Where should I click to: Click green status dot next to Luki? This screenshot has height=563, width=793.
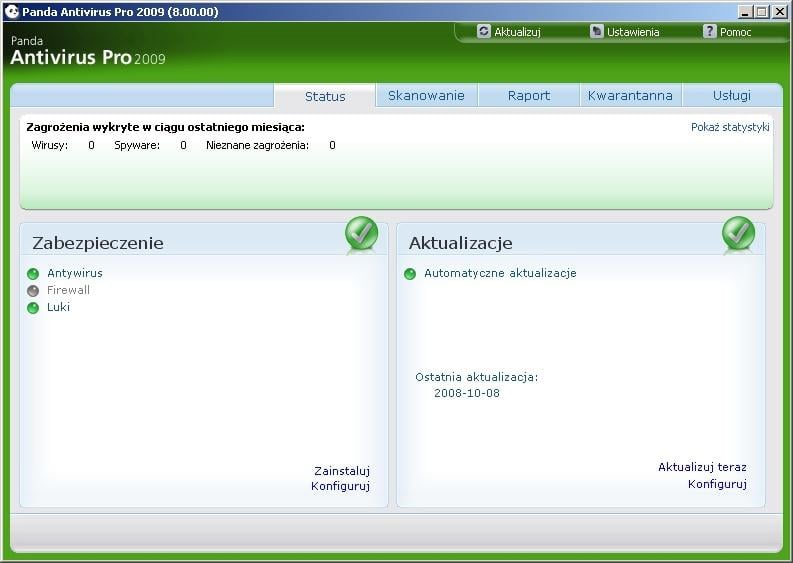33,308
